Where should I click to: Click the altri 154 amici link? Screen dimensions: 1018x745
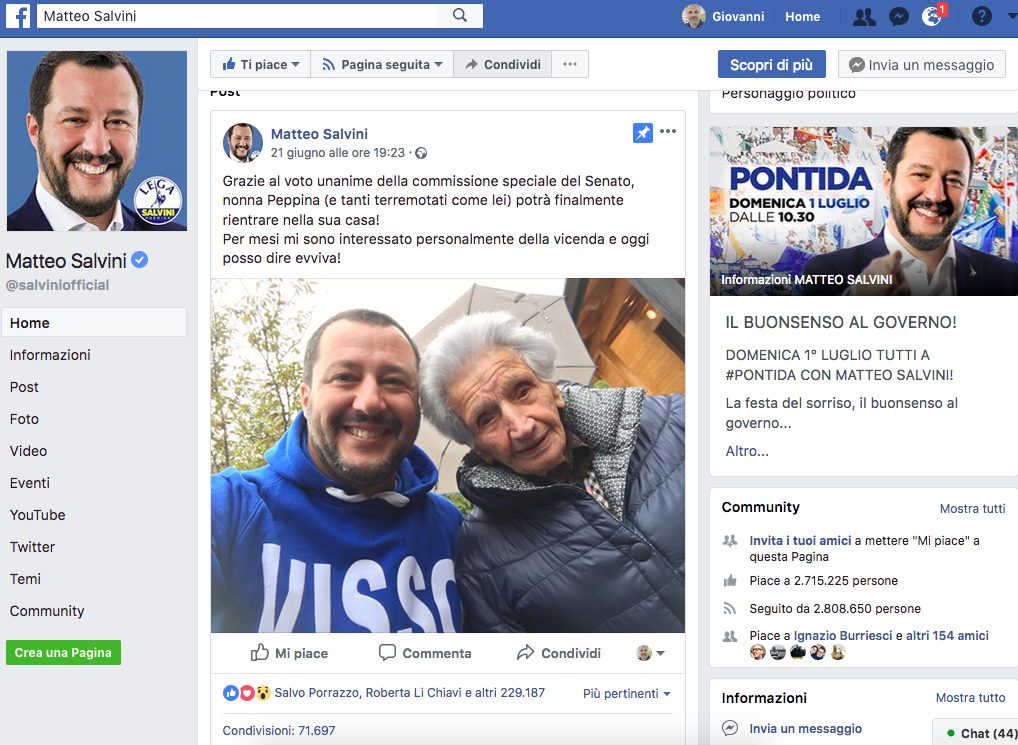(x=947, y=635)
